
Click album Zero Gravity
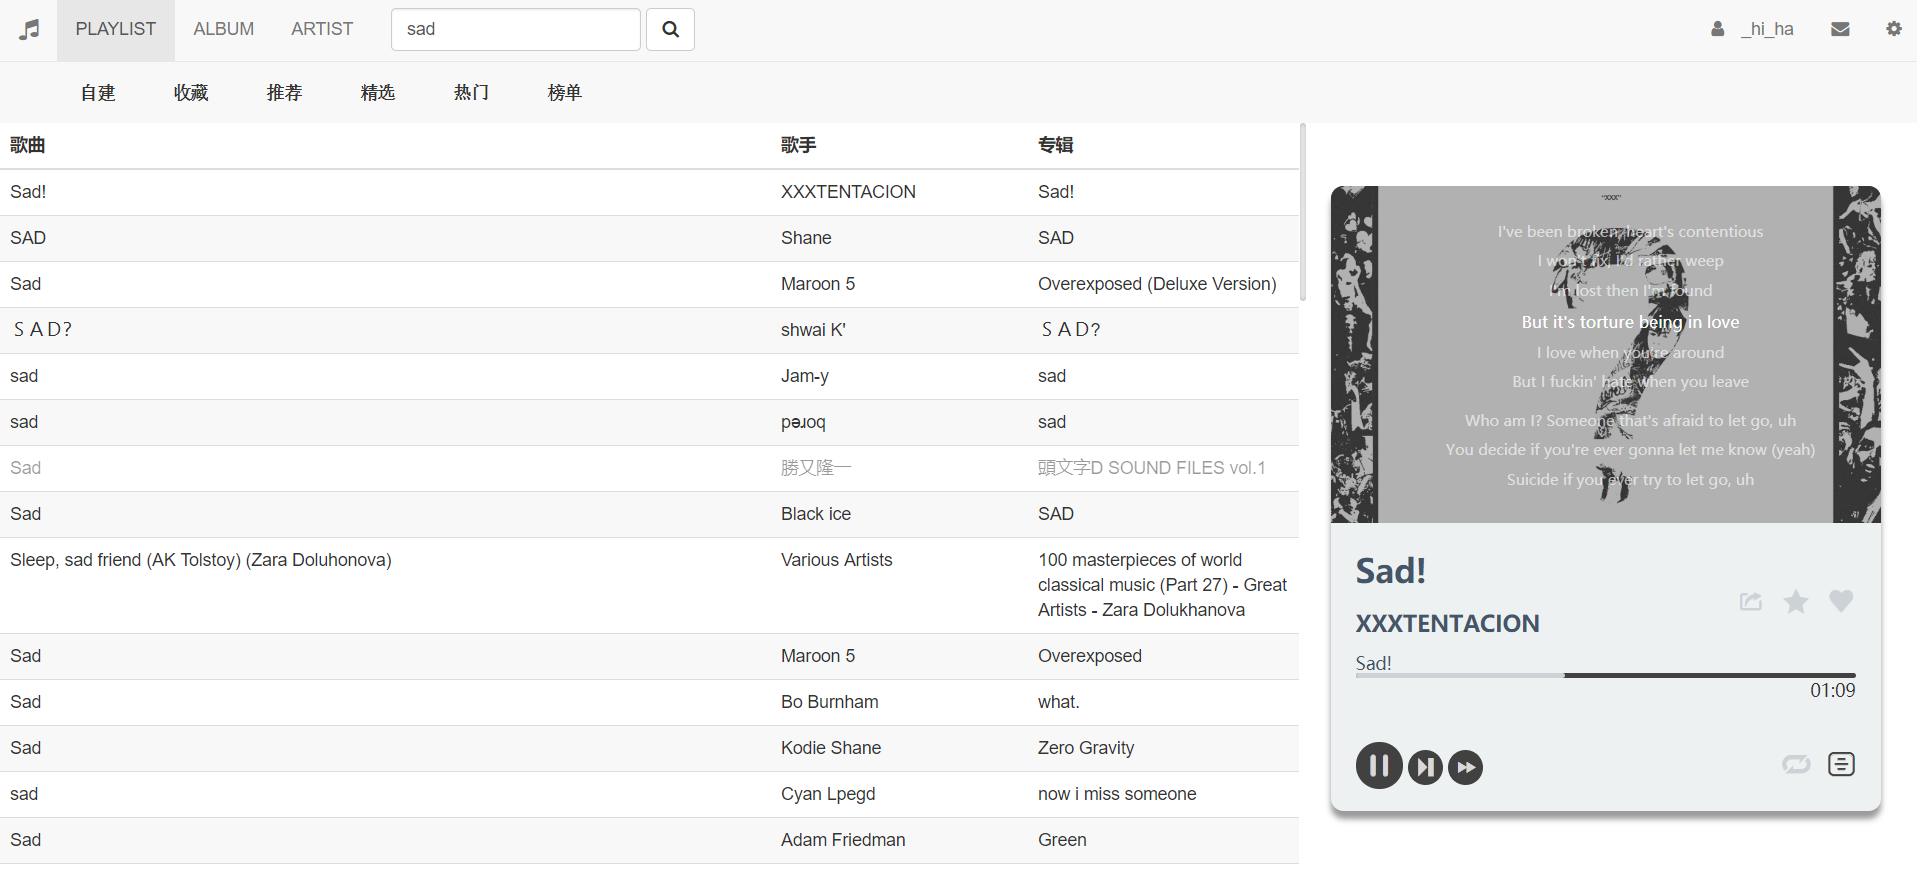1085,748
